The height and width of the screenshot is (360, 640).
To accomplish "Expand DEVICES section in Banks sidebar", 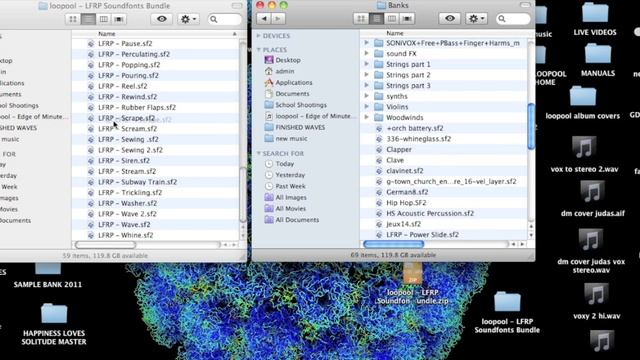I will point(258,36).
